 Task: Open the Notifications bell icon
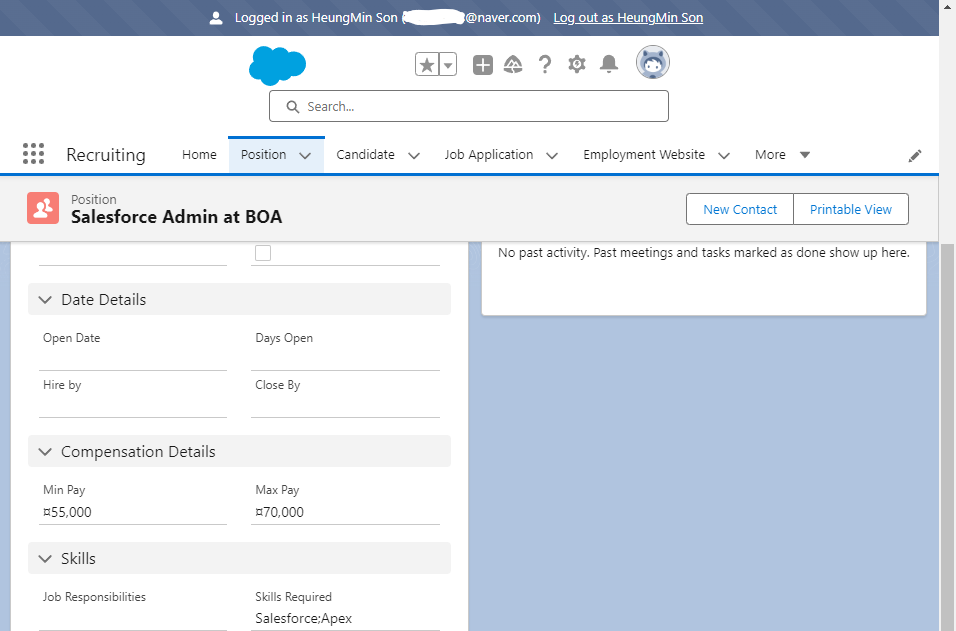[608, 63]
